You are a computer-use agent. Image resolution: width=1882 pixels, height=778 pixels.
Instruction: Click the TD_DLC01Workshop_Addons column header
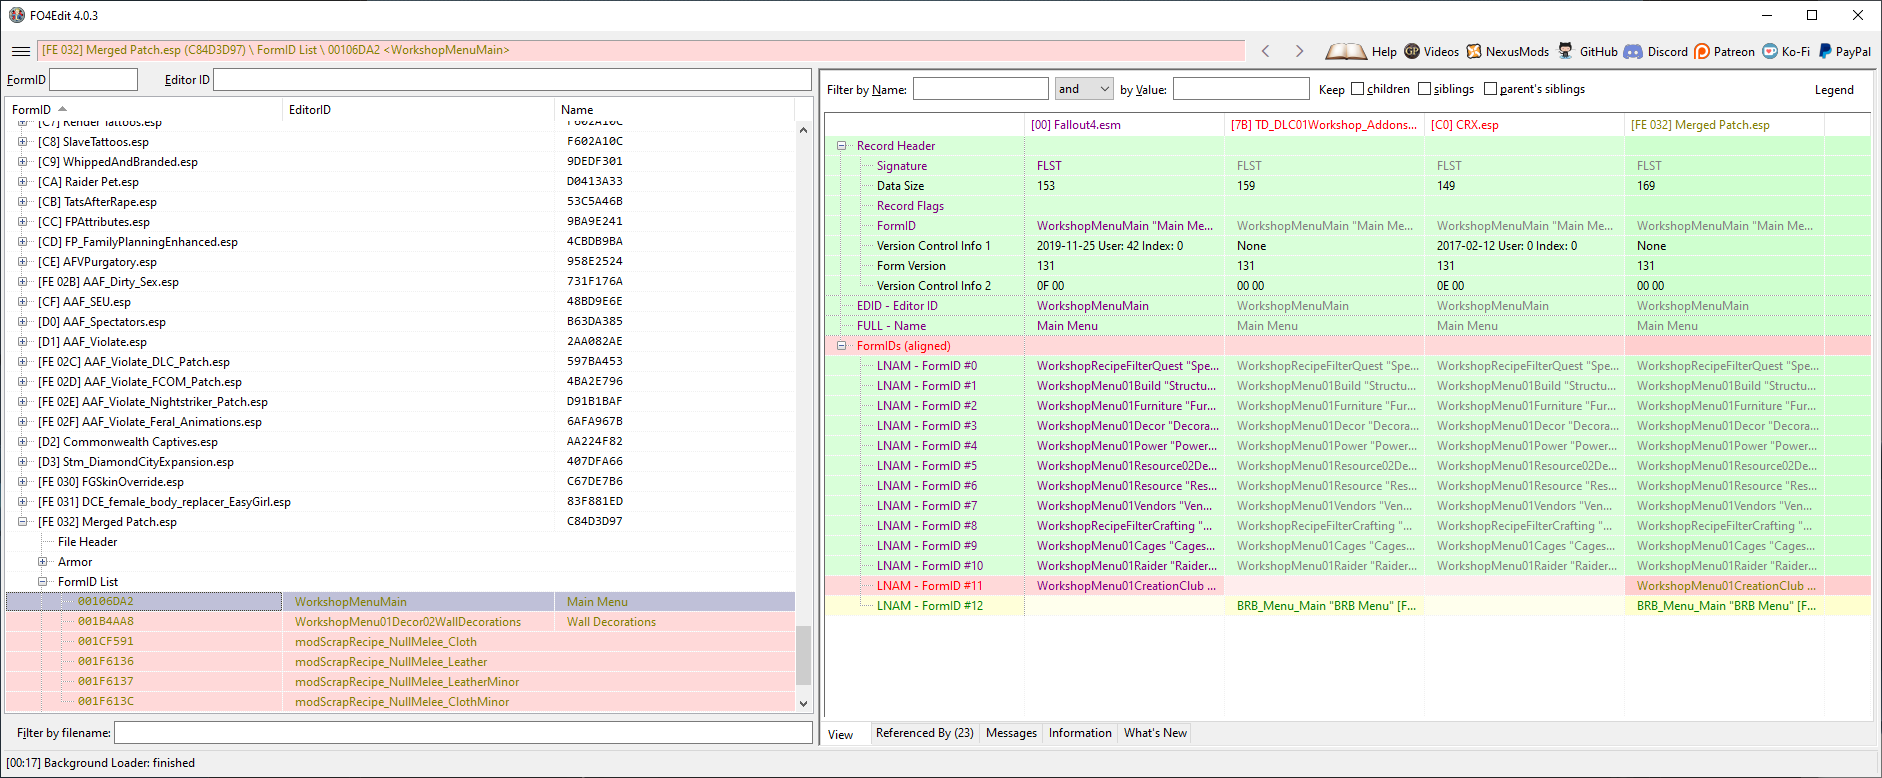(x=1324, y=125)
